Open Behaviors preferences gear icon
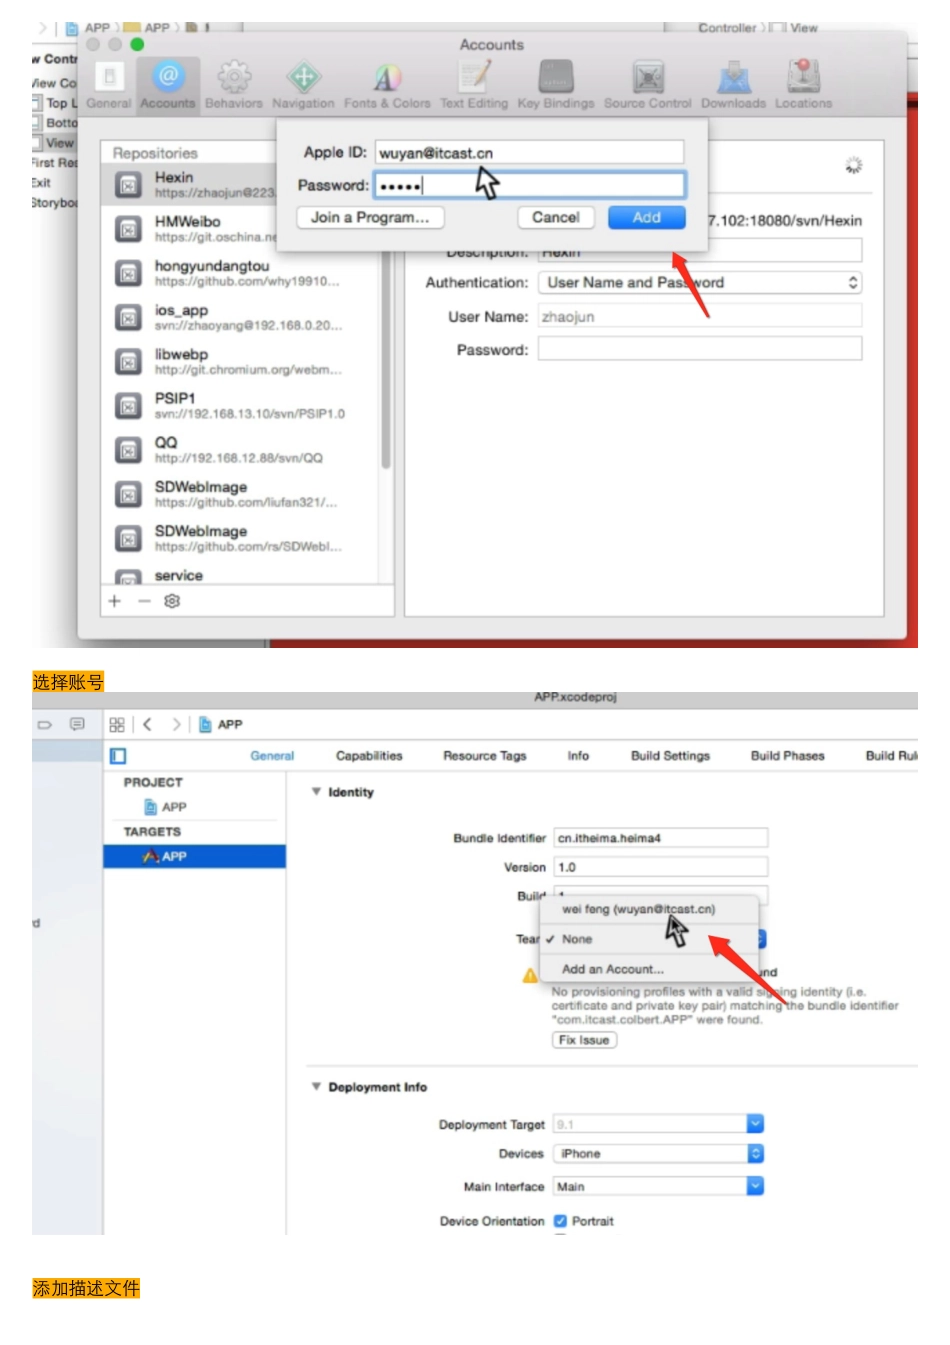This screenshot has height=1345, width=950. [x=234, y=78]
